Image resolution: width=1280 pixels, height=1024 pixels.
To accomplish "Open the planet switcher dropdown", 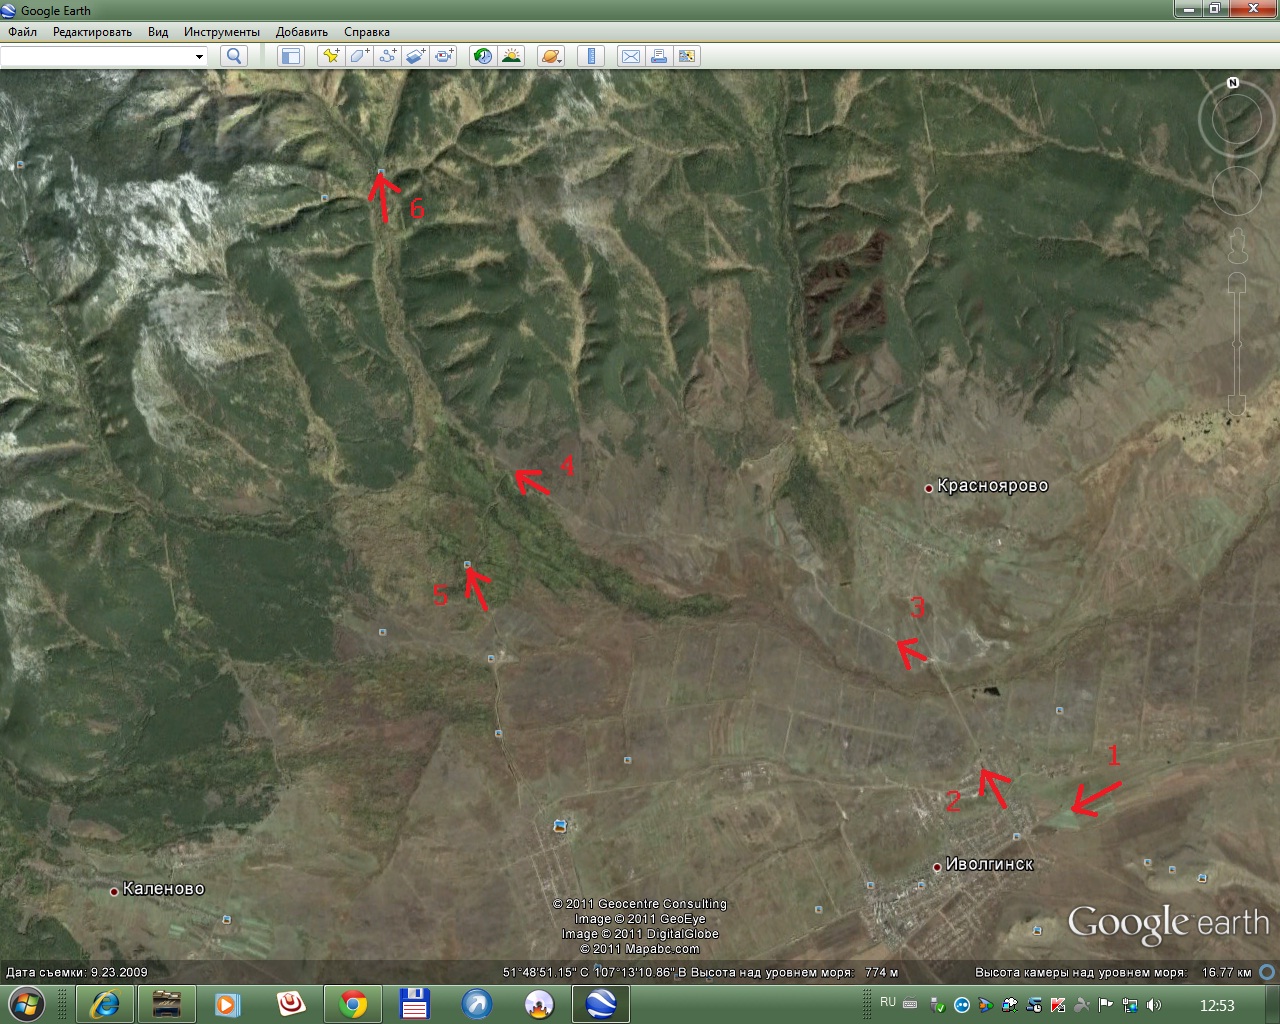I will pyautogui.click(x=551, y=56).
